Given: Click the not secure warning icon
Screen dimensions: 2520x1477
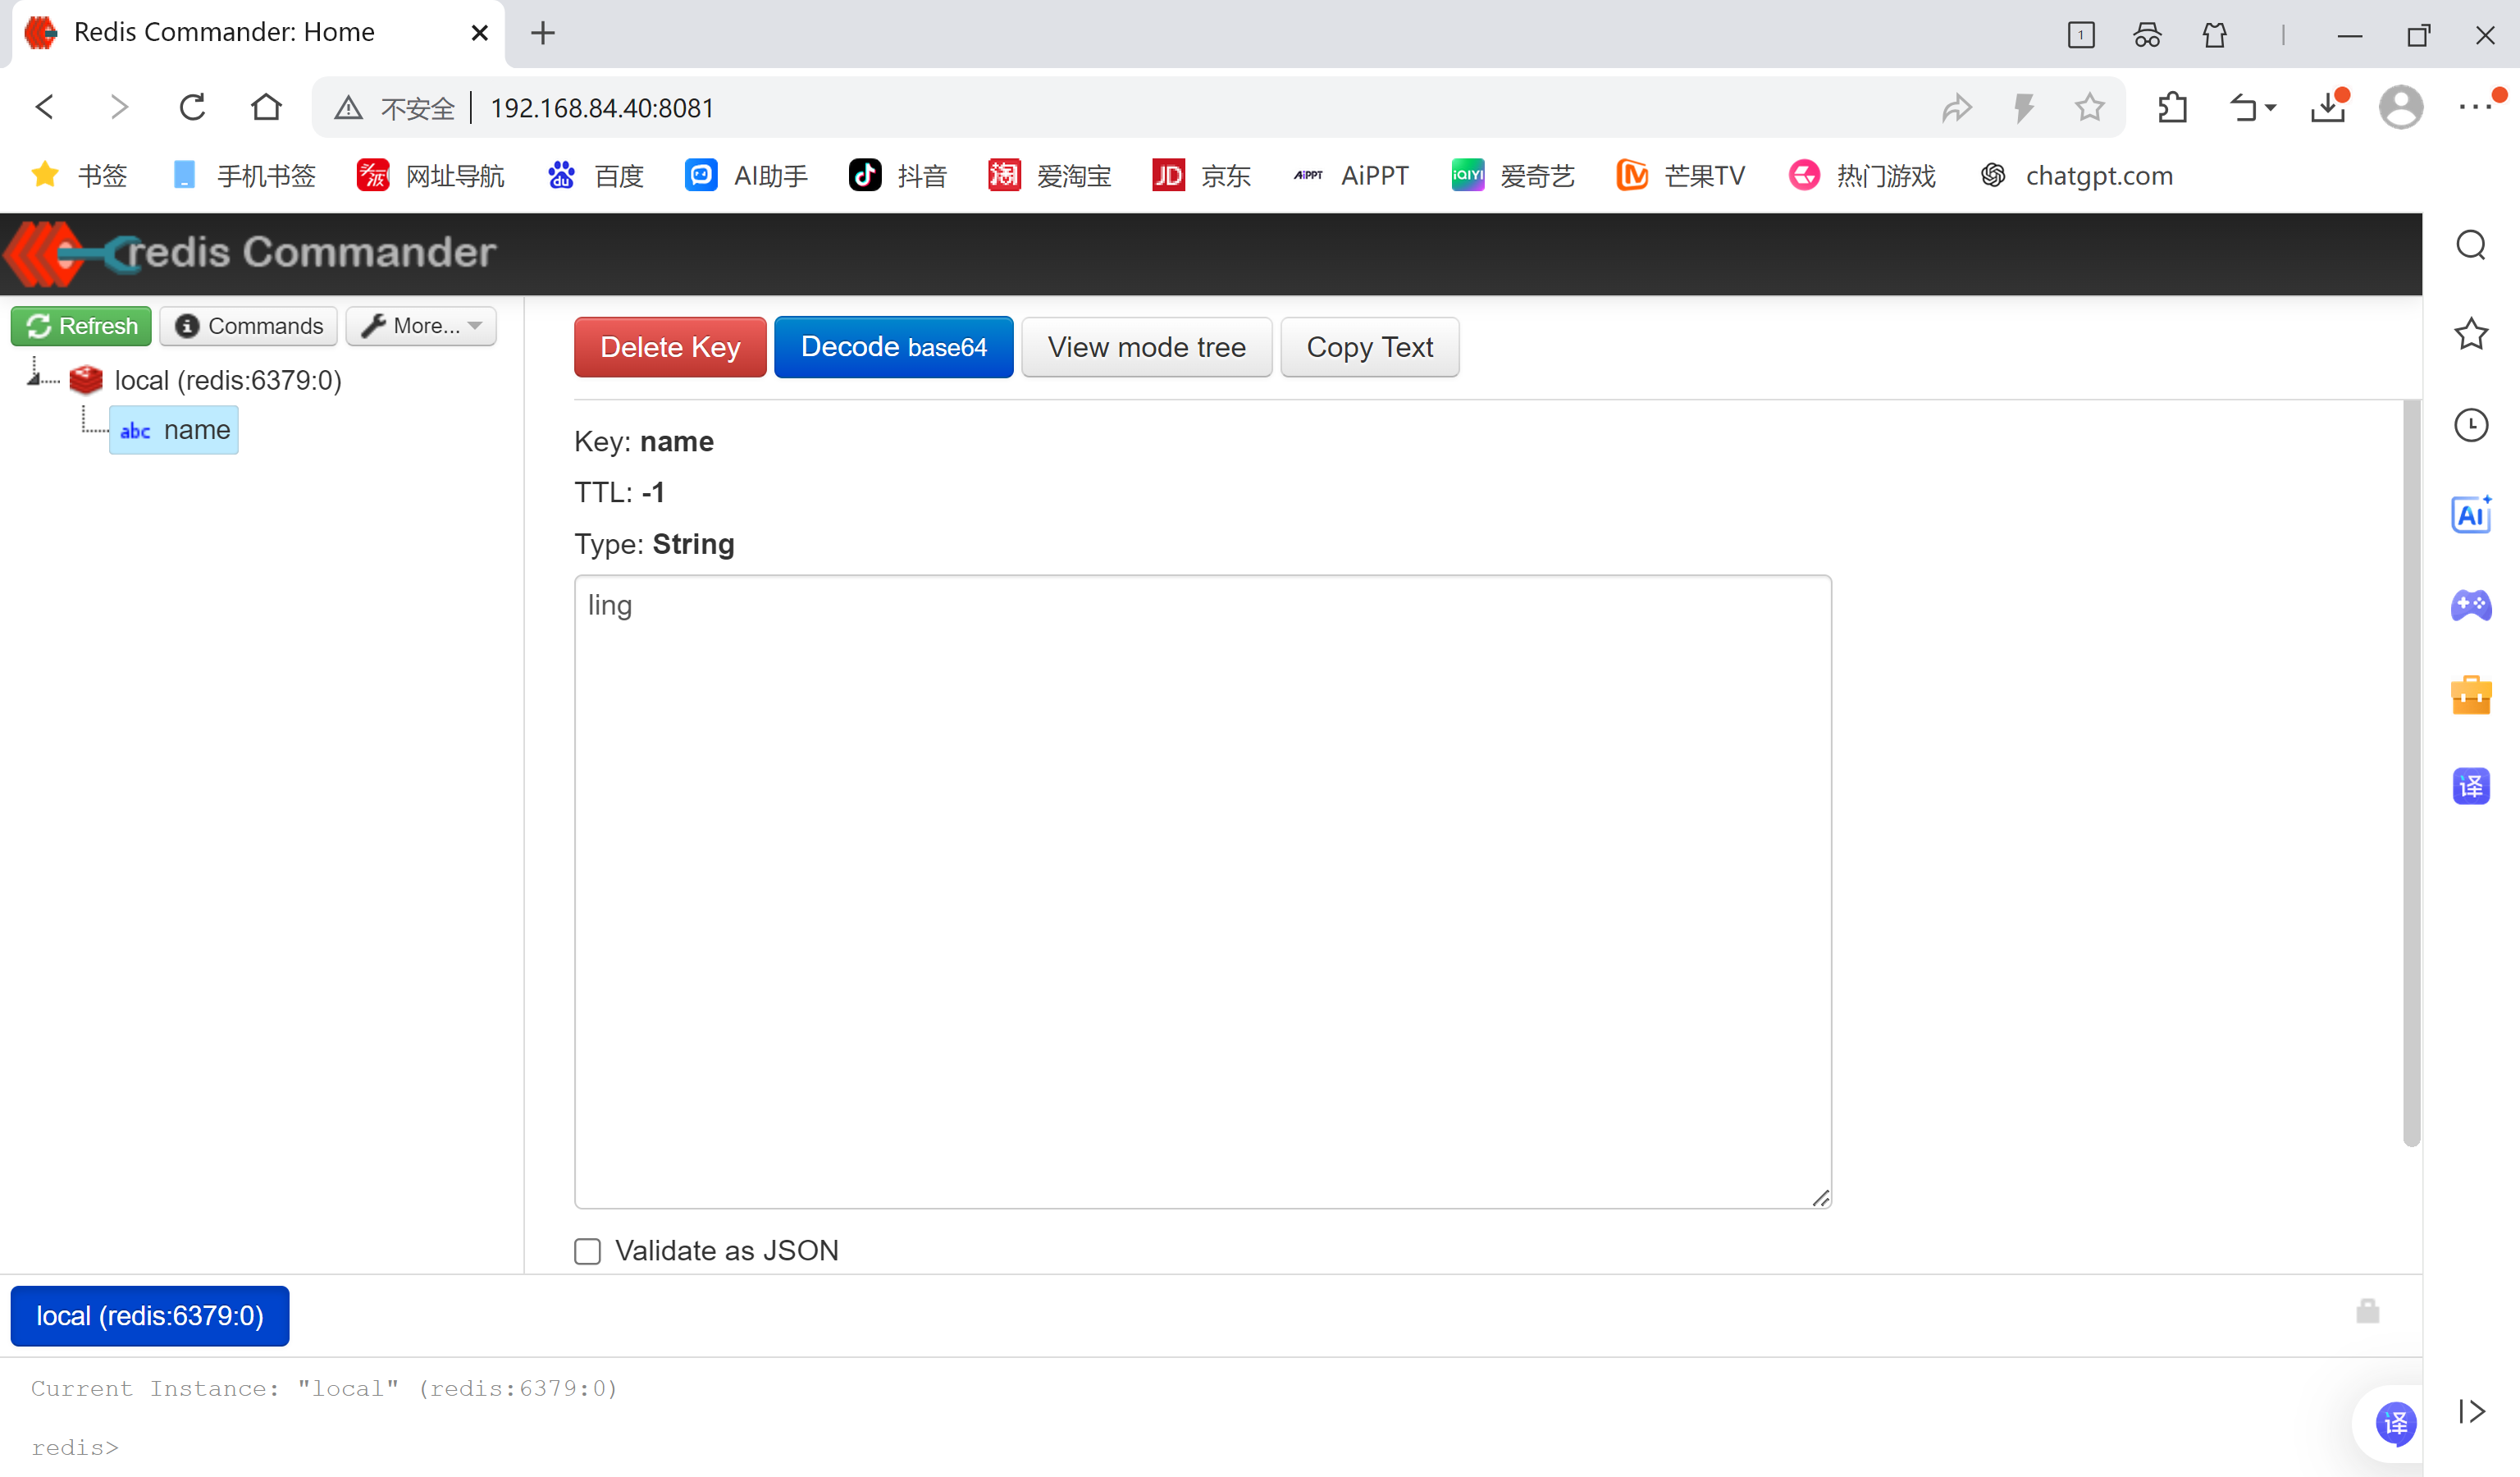Looking at the screenshot, I should point(348,108).
